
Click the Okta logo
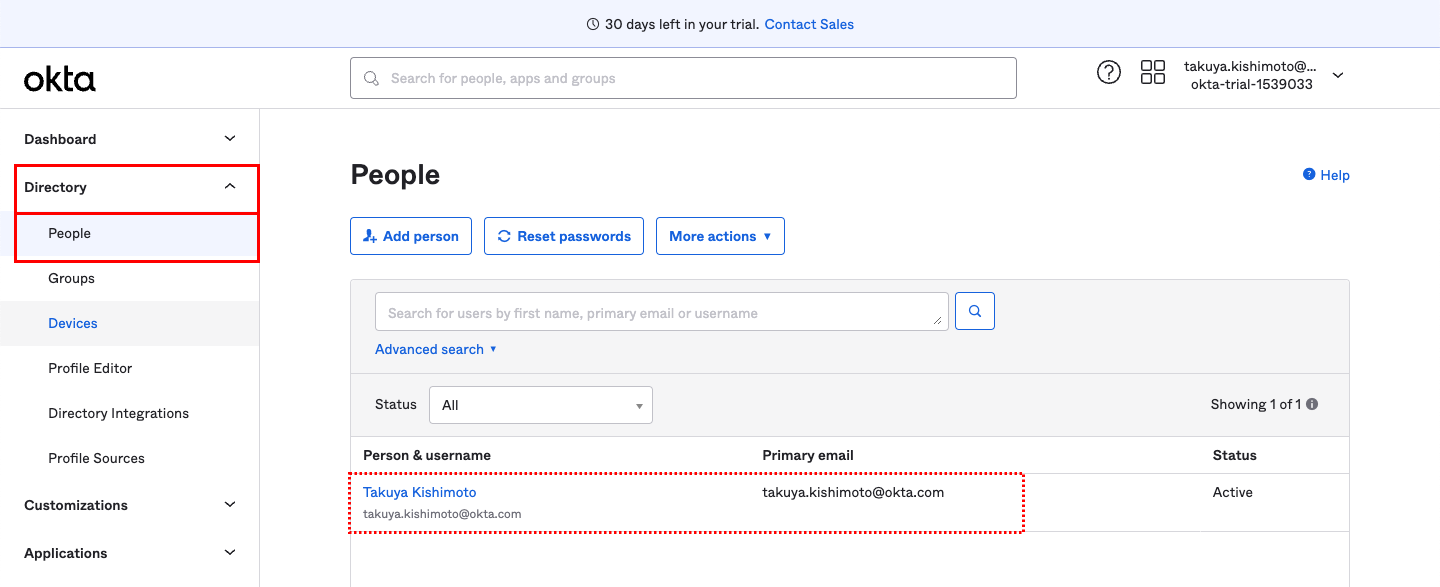coord(60,79)
